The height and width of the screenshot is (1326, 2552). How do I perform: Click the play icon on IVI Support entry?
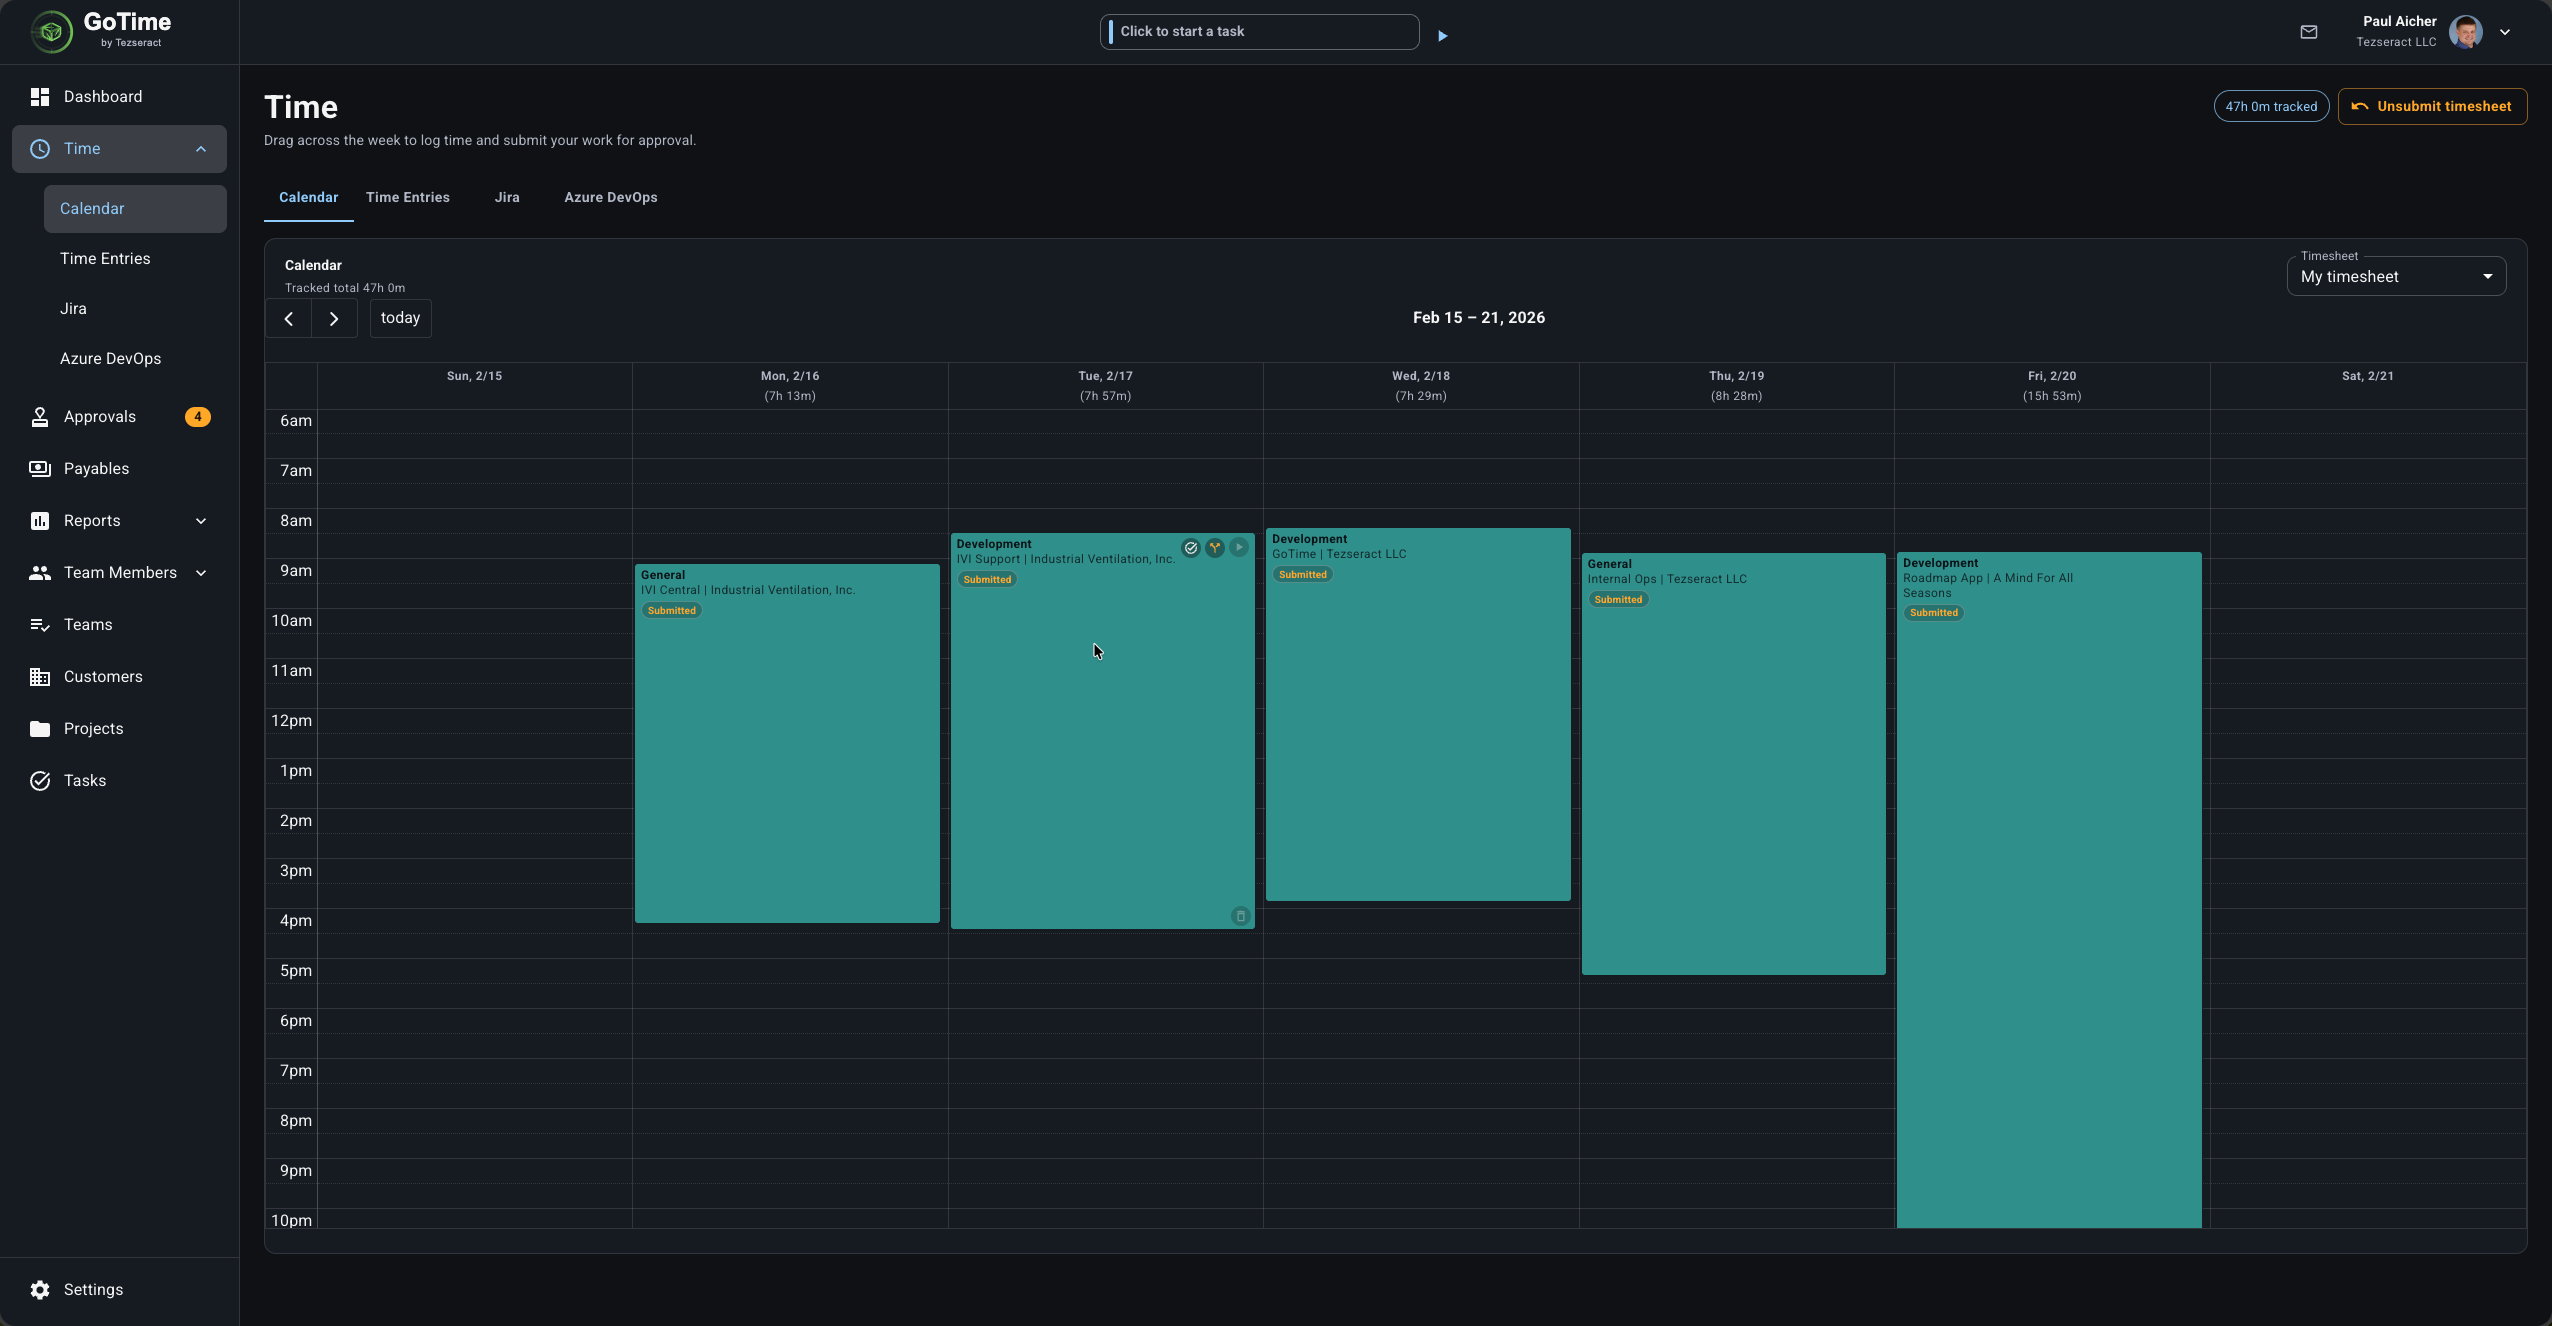tap(1239, 548)
